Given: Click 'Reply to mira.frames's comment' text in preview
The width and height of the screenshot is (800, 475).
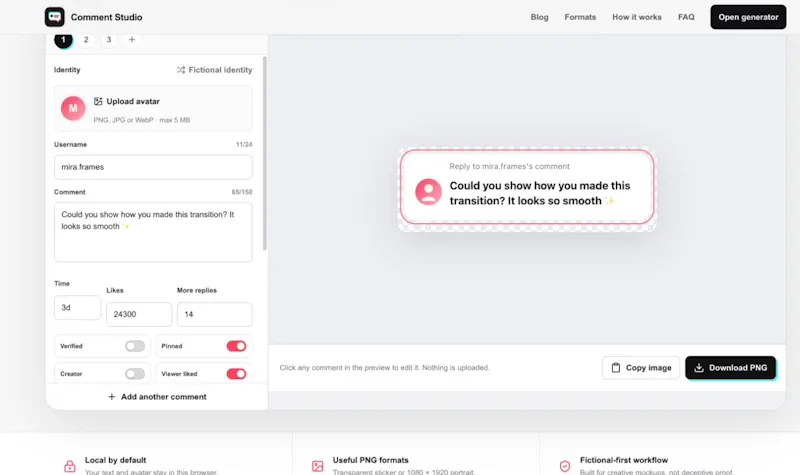Looking at the screenshot, I should point(509,166).
